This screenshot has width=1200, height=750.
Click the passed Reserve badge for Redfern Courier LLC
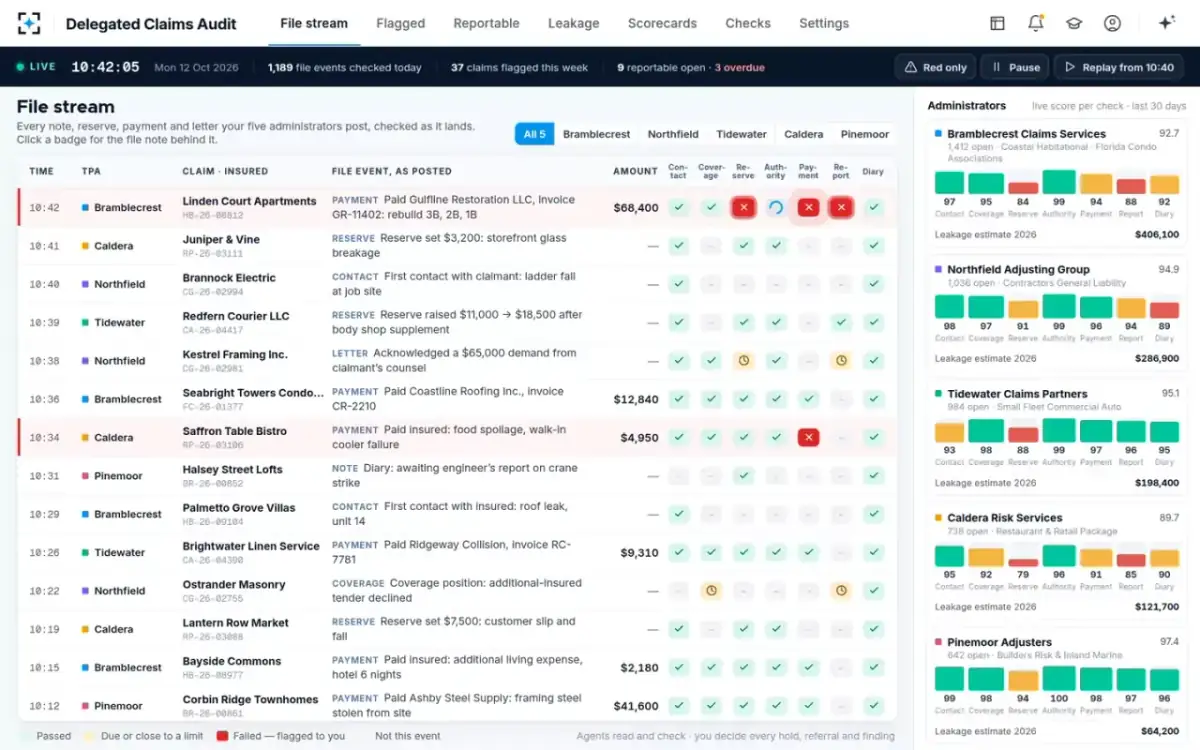coord(743,322)
